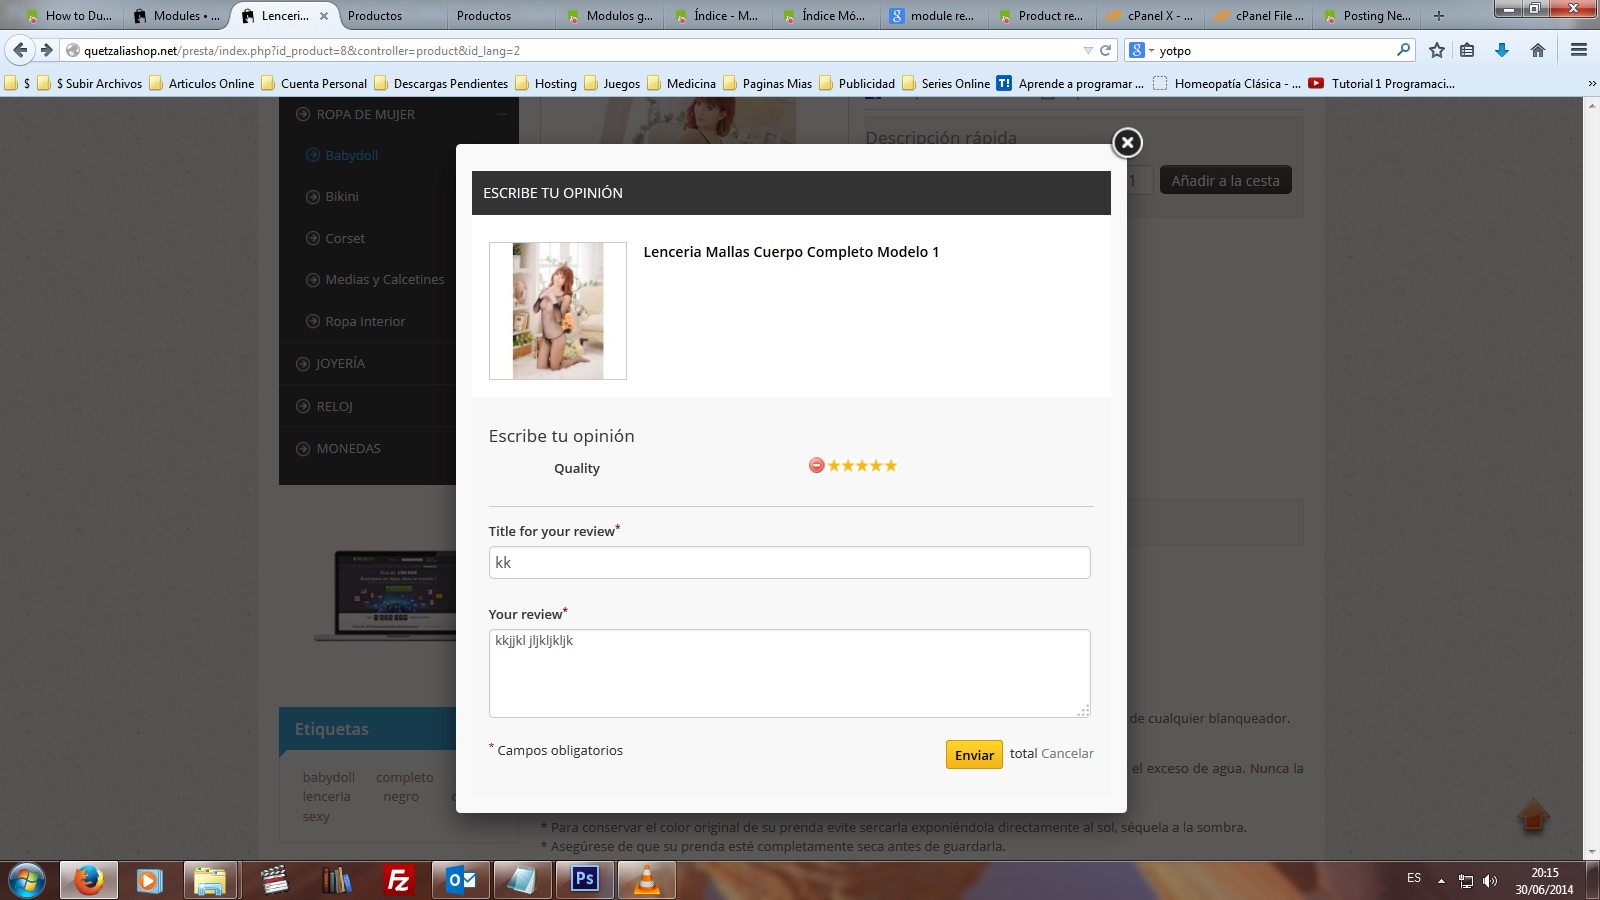Click the scroll-to-top orange arrow icon

point(1533,816)
